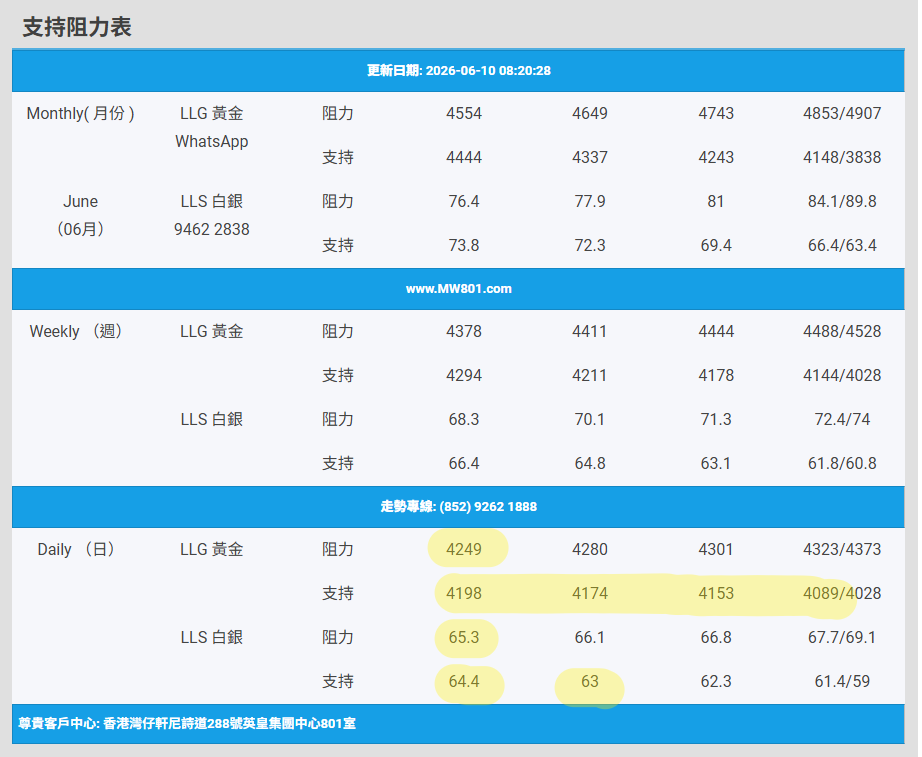Click LLS 白銀 label in Daily section
Image resolution: width=922 pixels, height=757 pixels.
[x=212, y=638]
